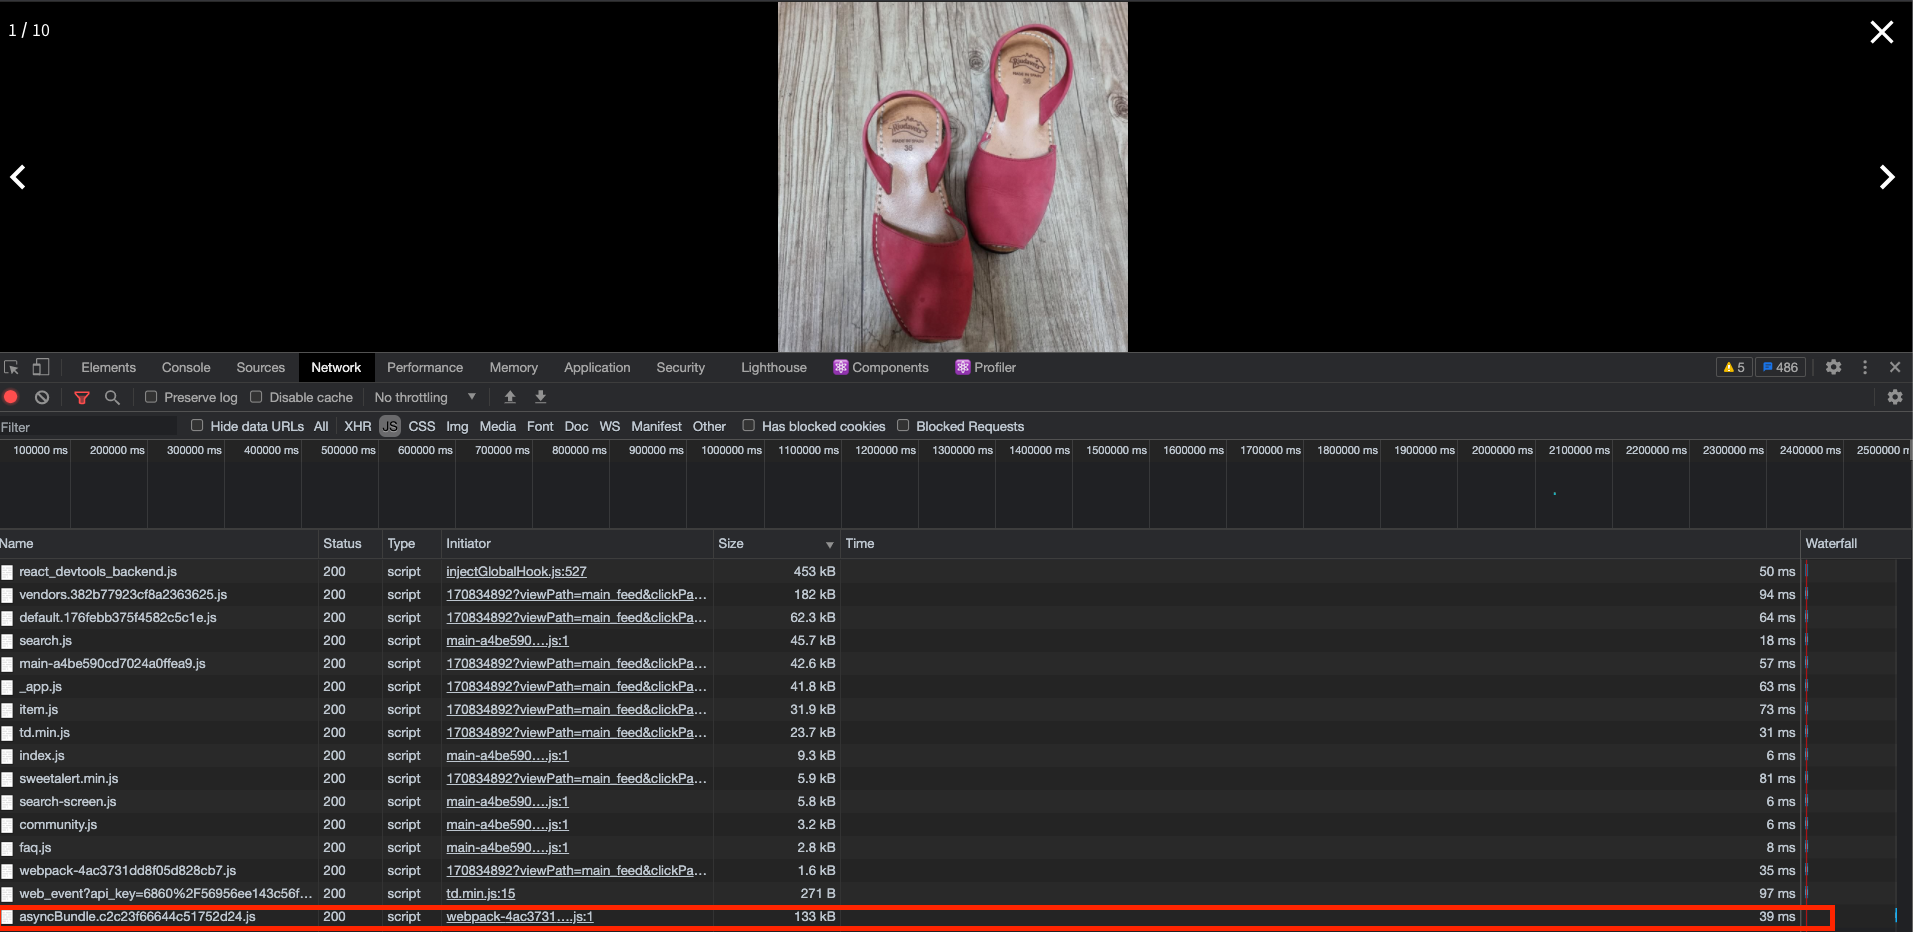Show next gallery image arrow
The image size is (1913, 932).
coord(1886,177)
